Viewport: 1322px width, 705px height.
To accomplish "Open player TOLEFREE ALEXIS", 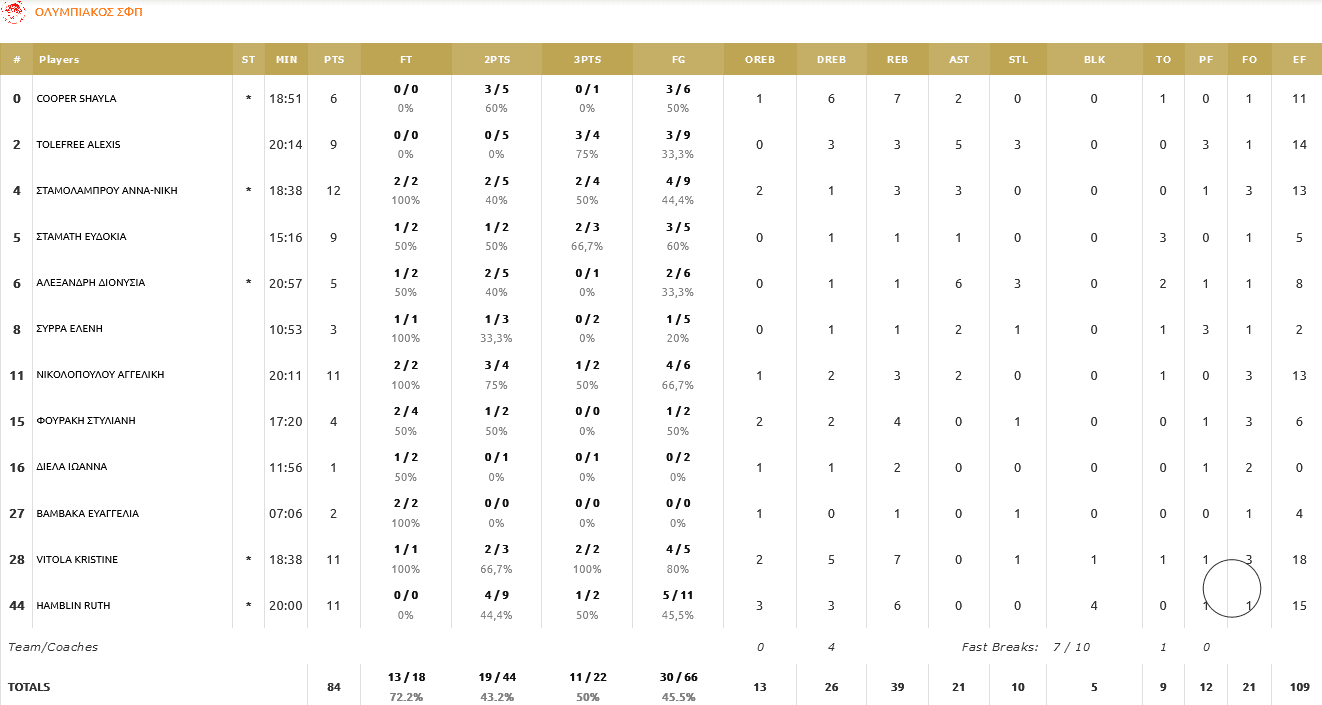I will pos(78,145).
